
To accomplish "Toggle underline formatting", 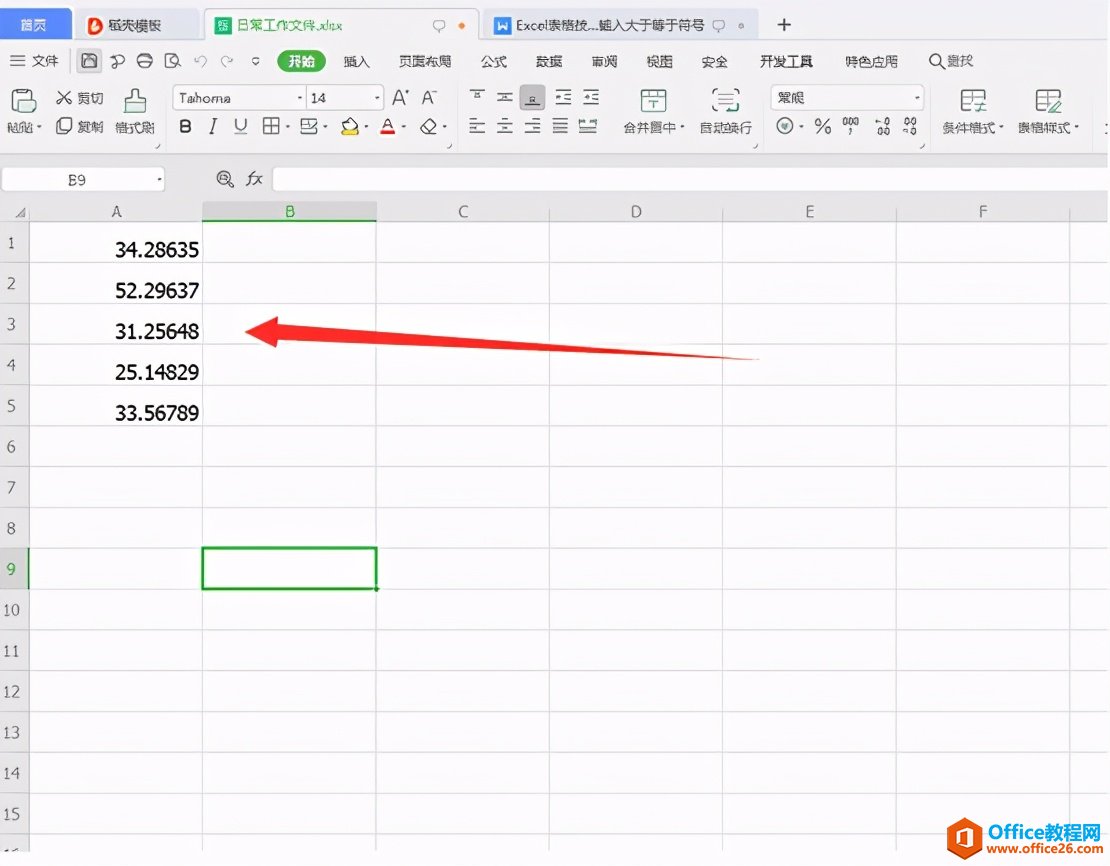I will point(241,127).
